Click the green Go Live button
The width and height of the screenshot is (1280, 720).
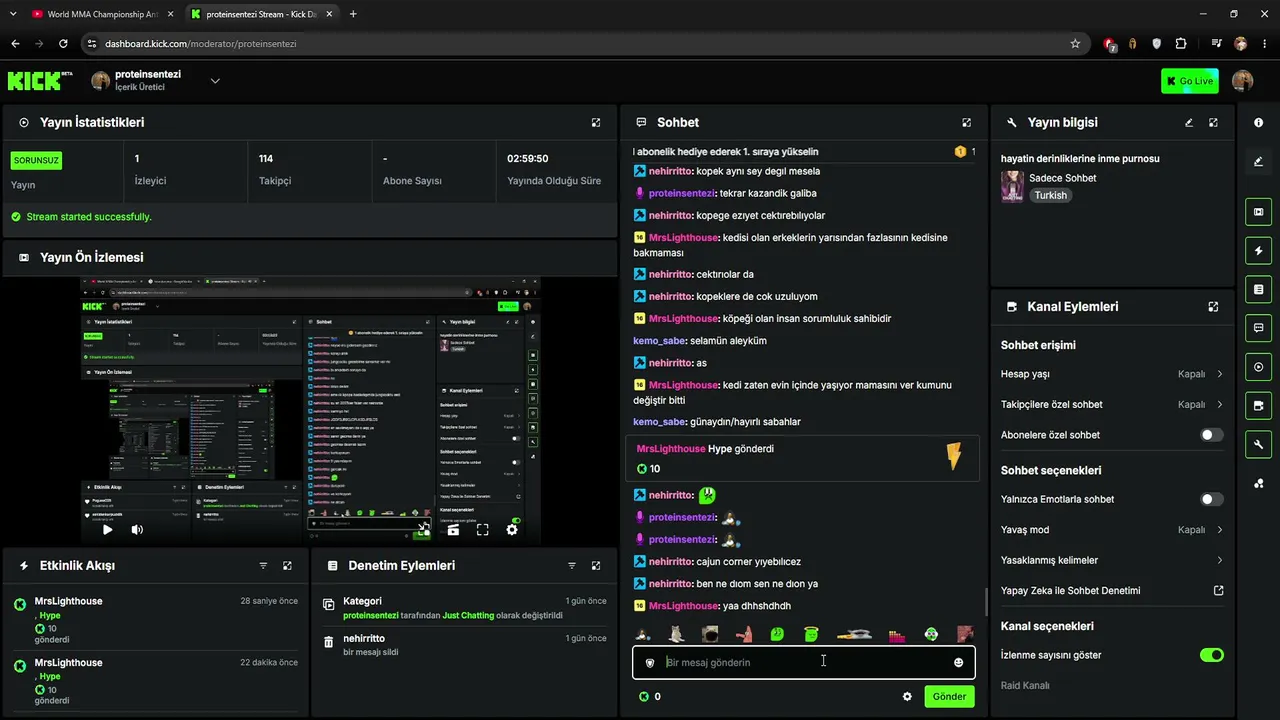point(1190,81)
